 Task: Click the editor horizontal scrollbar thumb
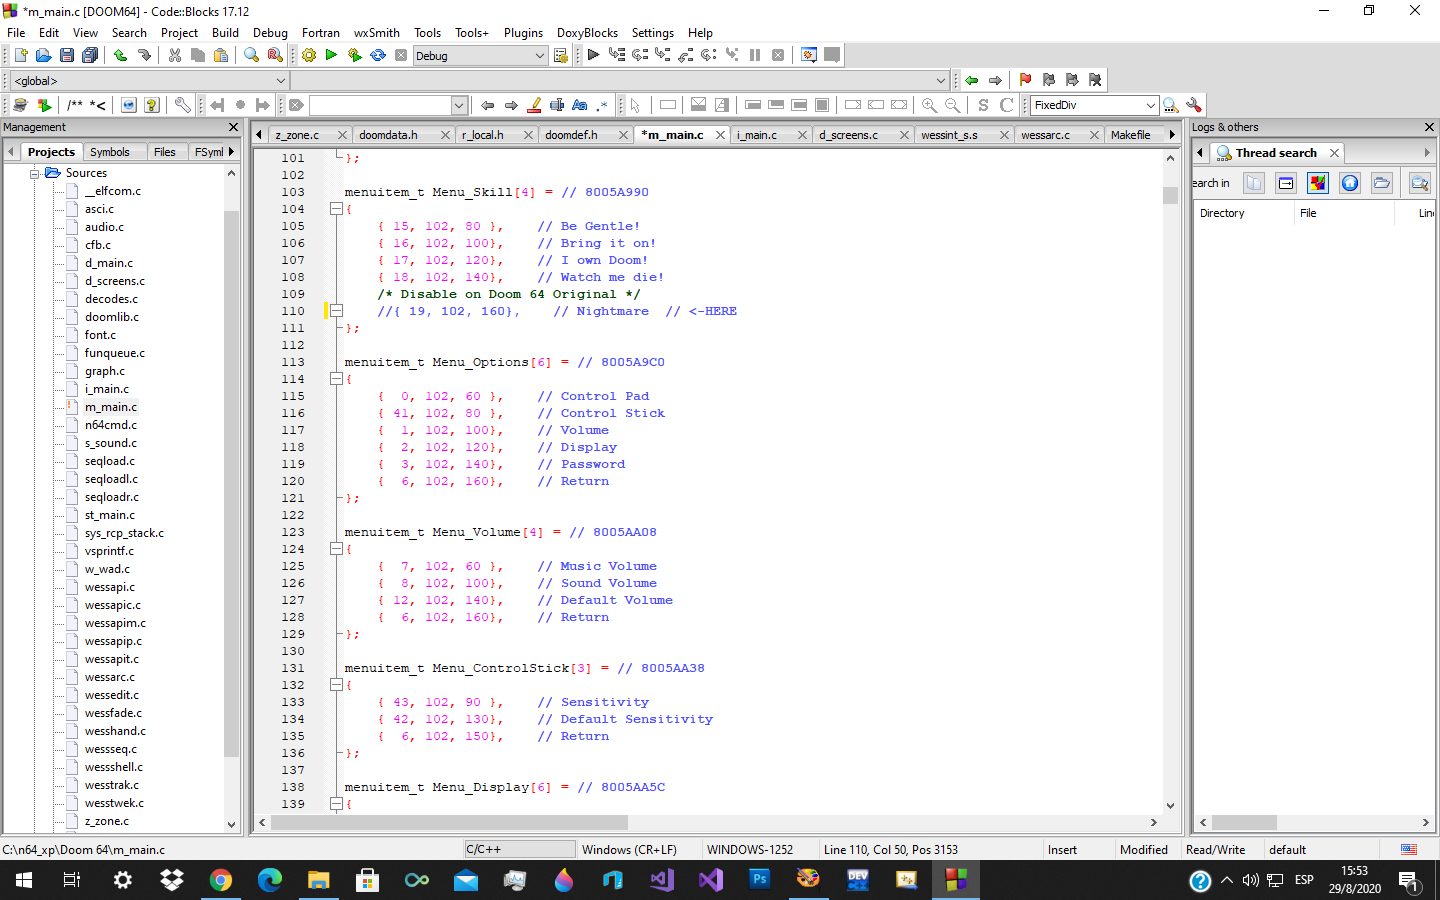pos(450,822)
